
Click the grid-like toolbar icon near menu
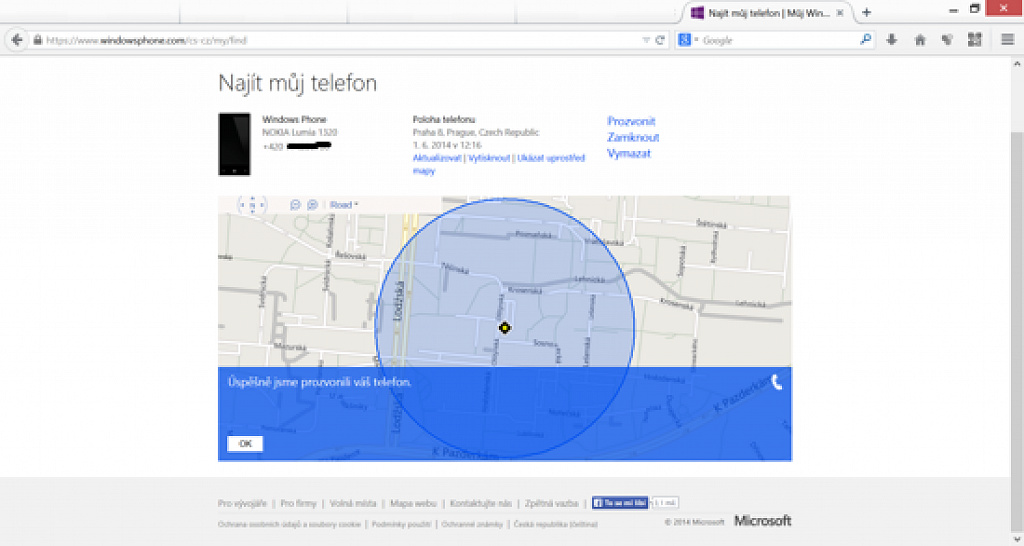pos(975,40)
